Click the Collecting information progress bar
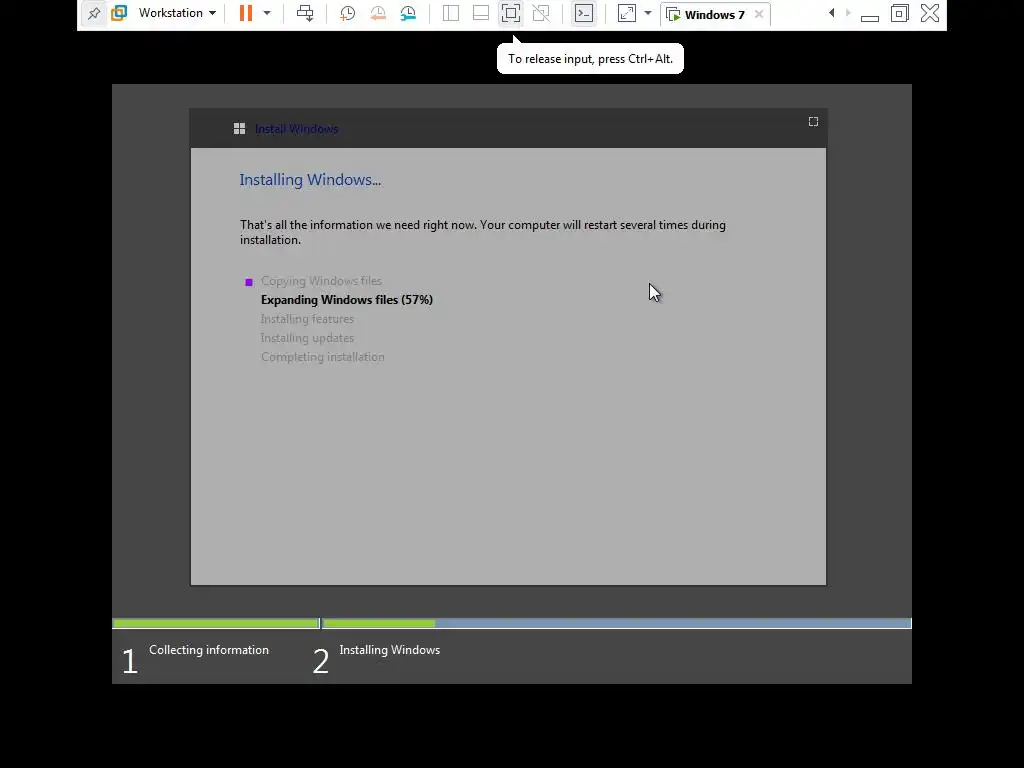Viewport: 1024px width, 768px height. pyautogui.click(x=216, y=624)
